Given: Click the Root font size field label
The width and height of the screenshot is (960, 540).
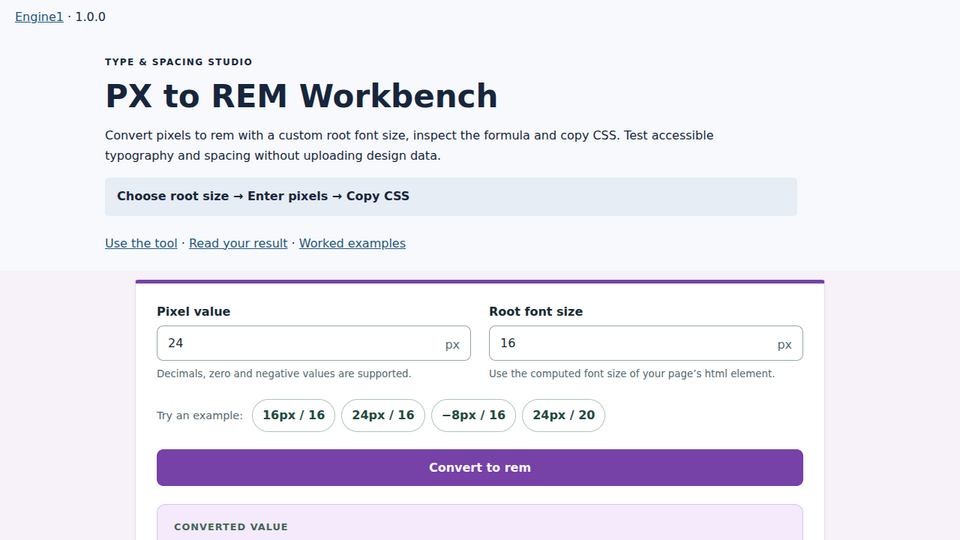Looking at the screenshot, I should (536, 312).
